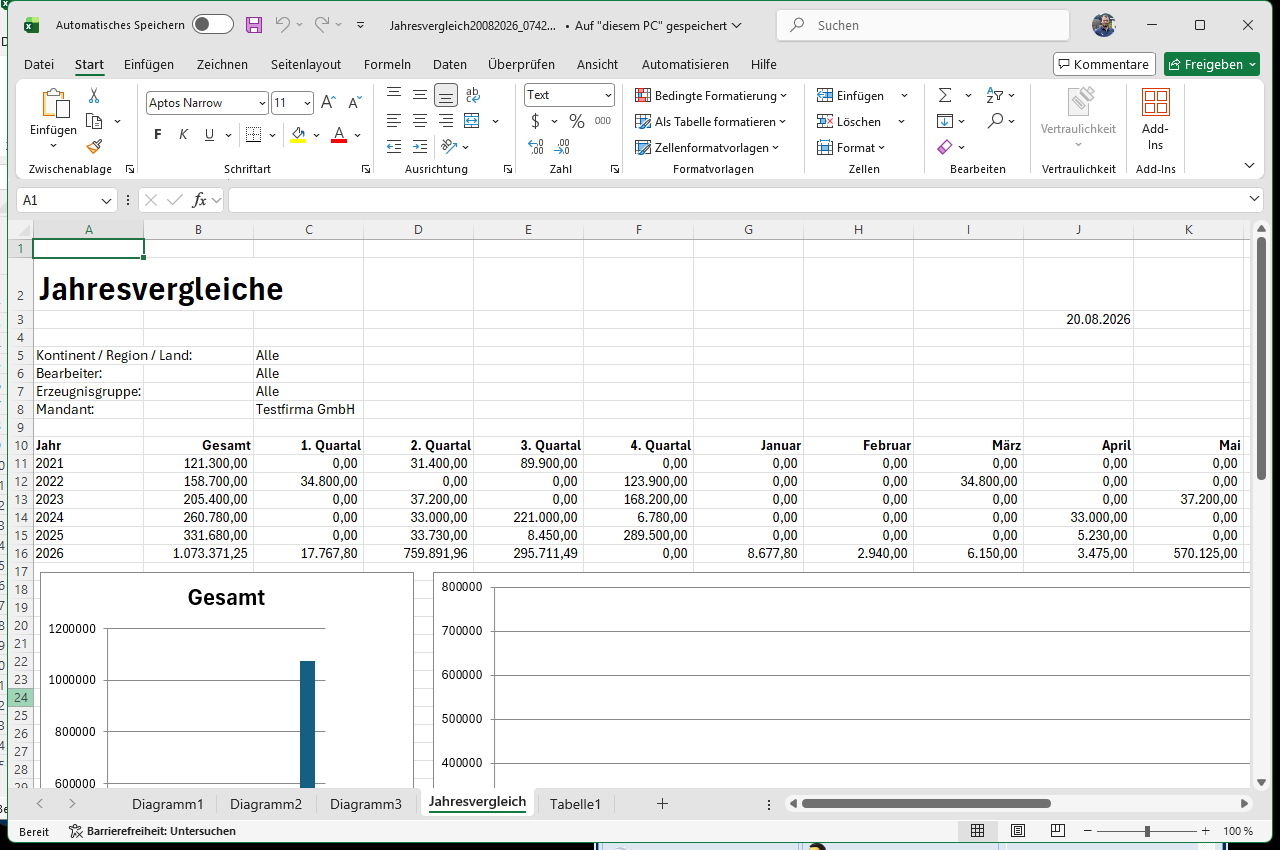The width and height of the screenshot is (1280, 850).
Task: Toggle align text left
Action: pos(394,121)
